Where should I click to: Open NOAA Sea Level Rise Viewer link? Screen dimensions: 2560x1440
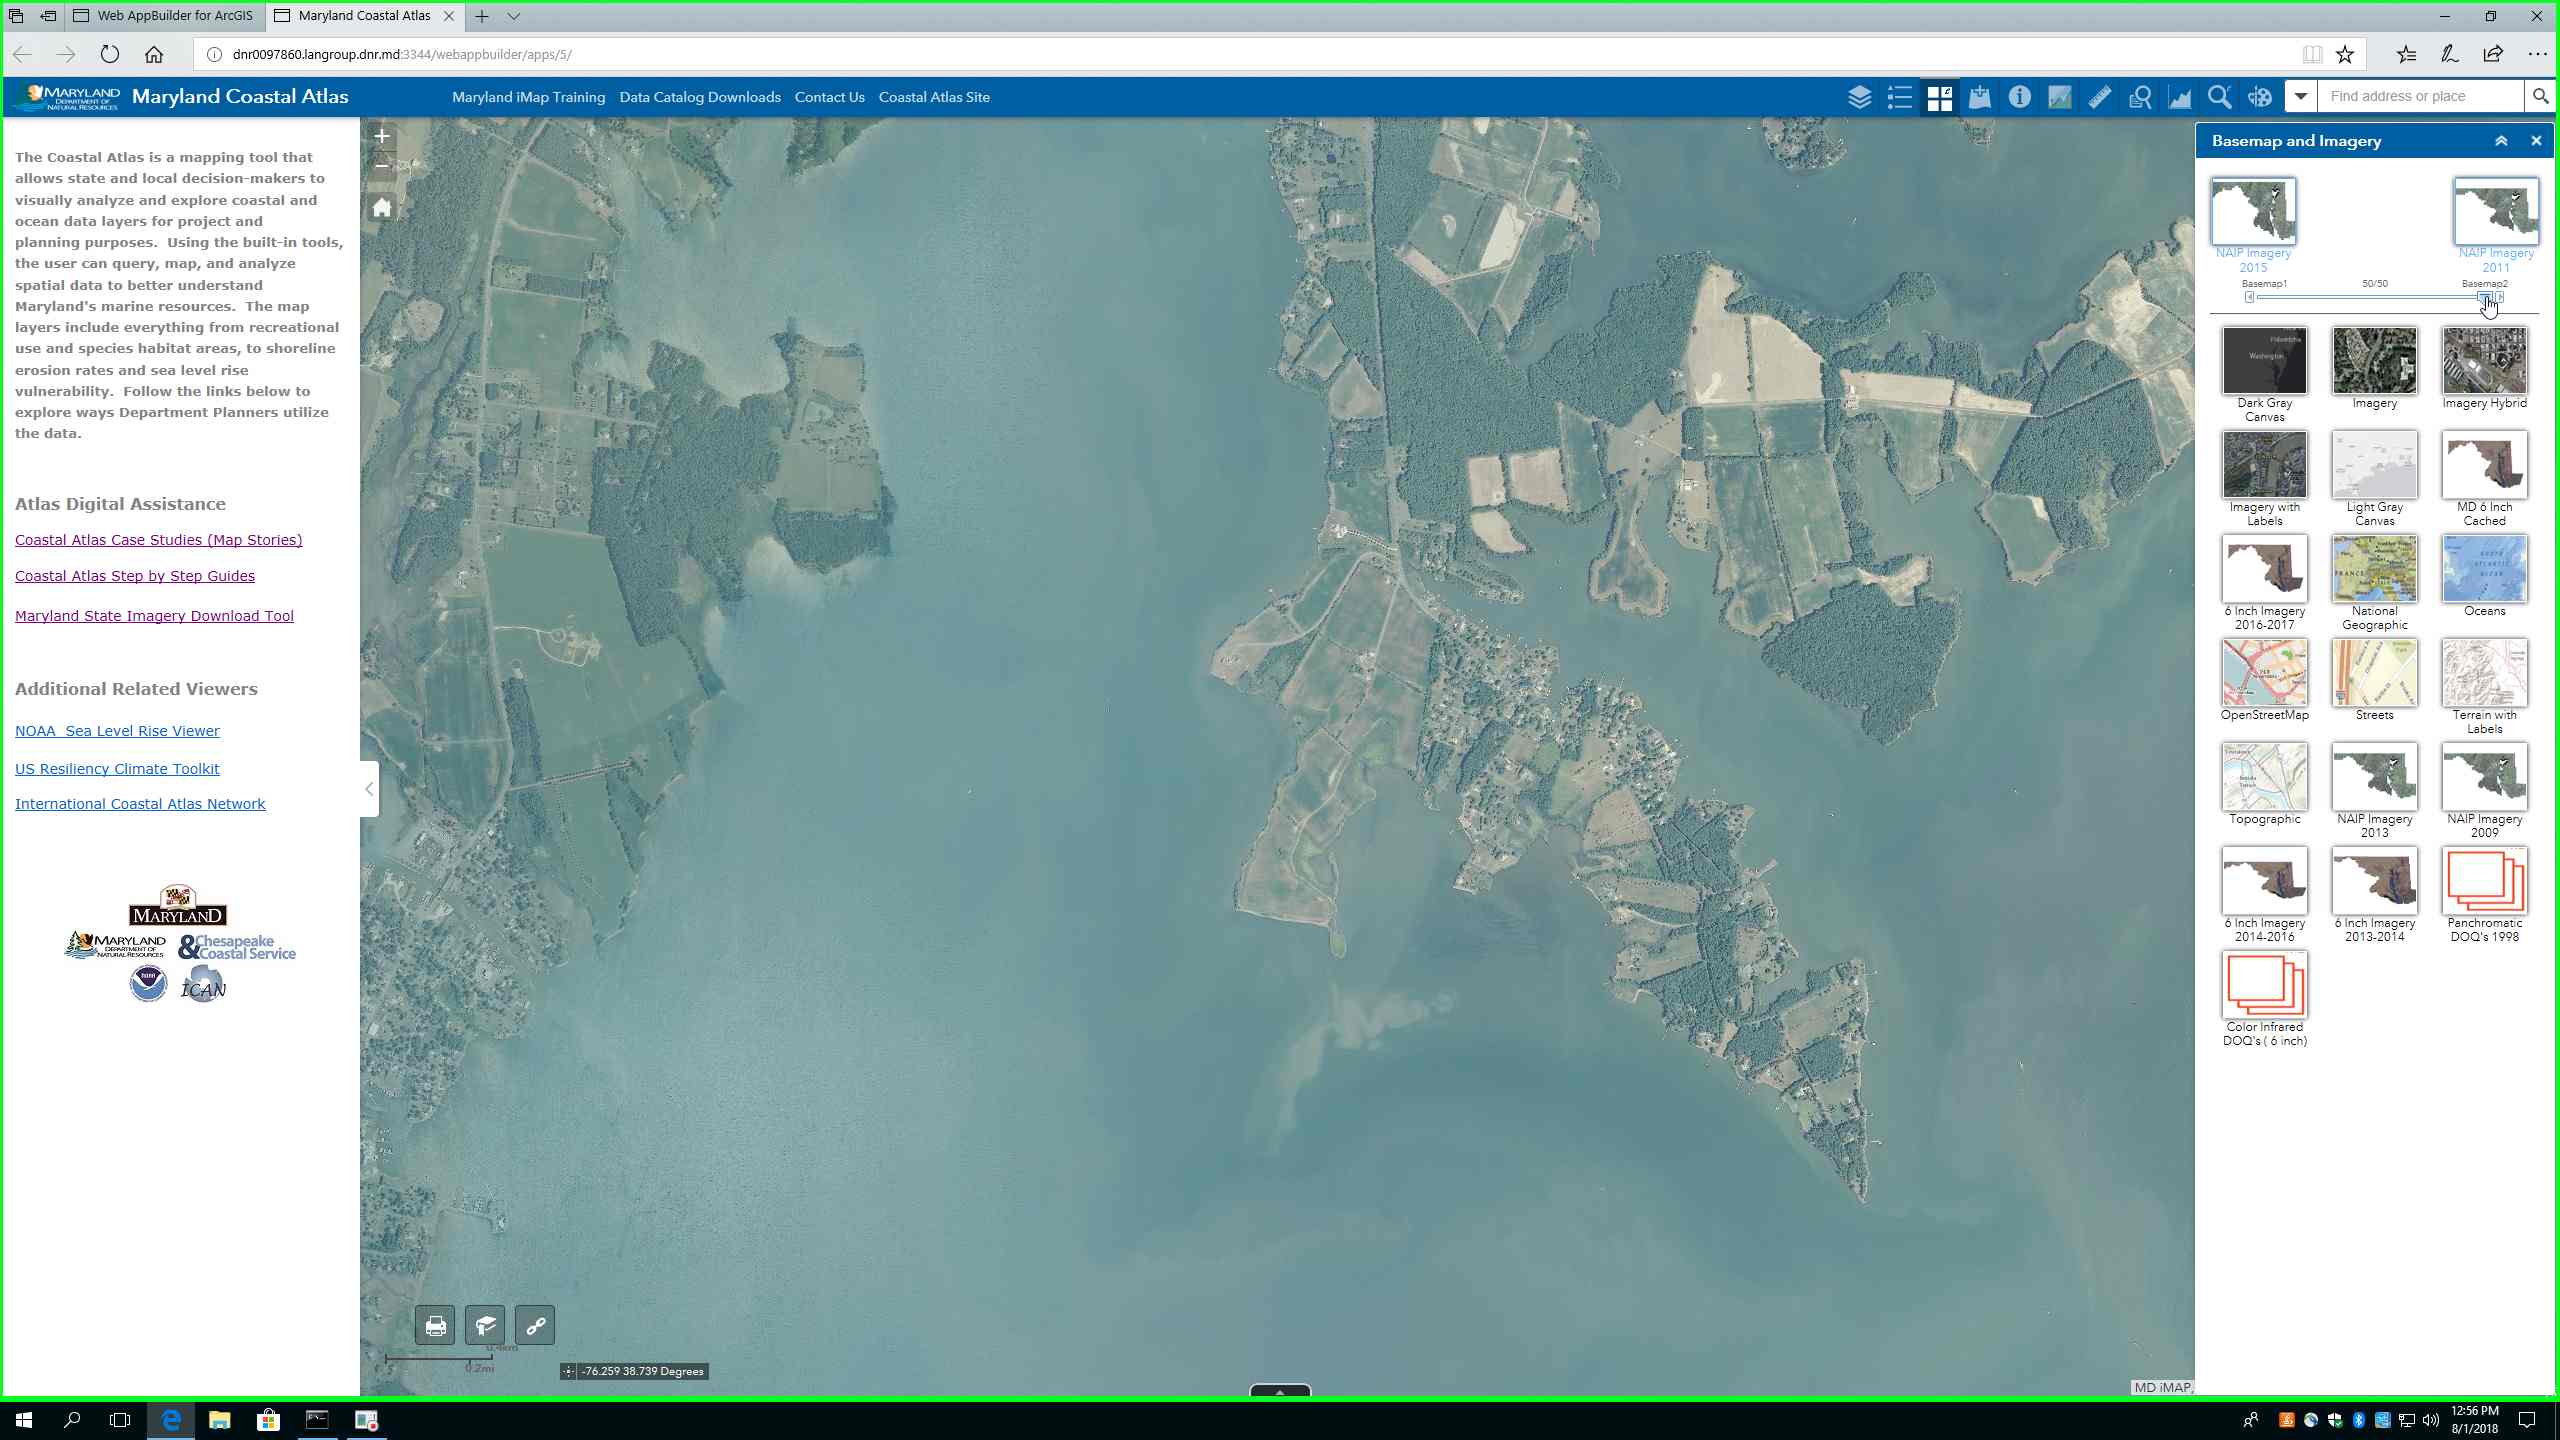[x=117, y=731]
